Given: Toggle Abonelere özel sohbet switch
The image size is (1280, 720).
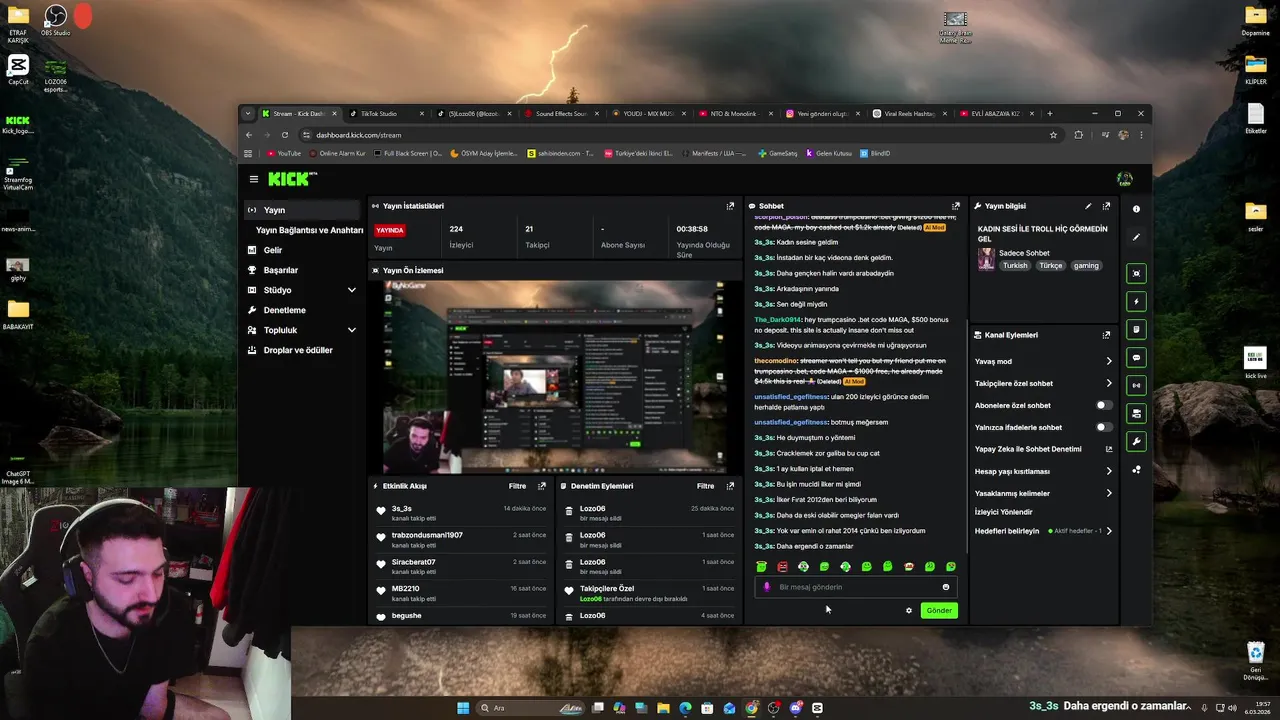Looking at the screenshot, I should pyautogui.click(x=1104, y=405).
